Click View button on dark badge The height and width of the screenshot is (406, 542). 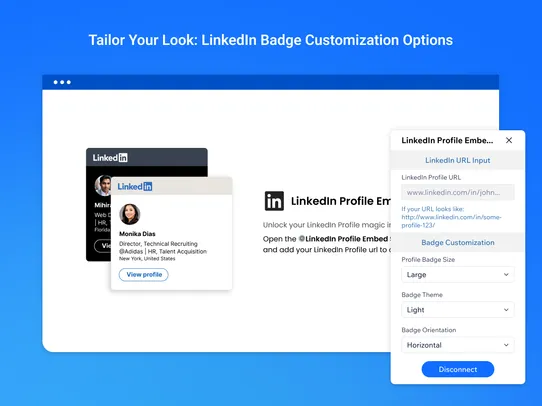tap(103, 246)
